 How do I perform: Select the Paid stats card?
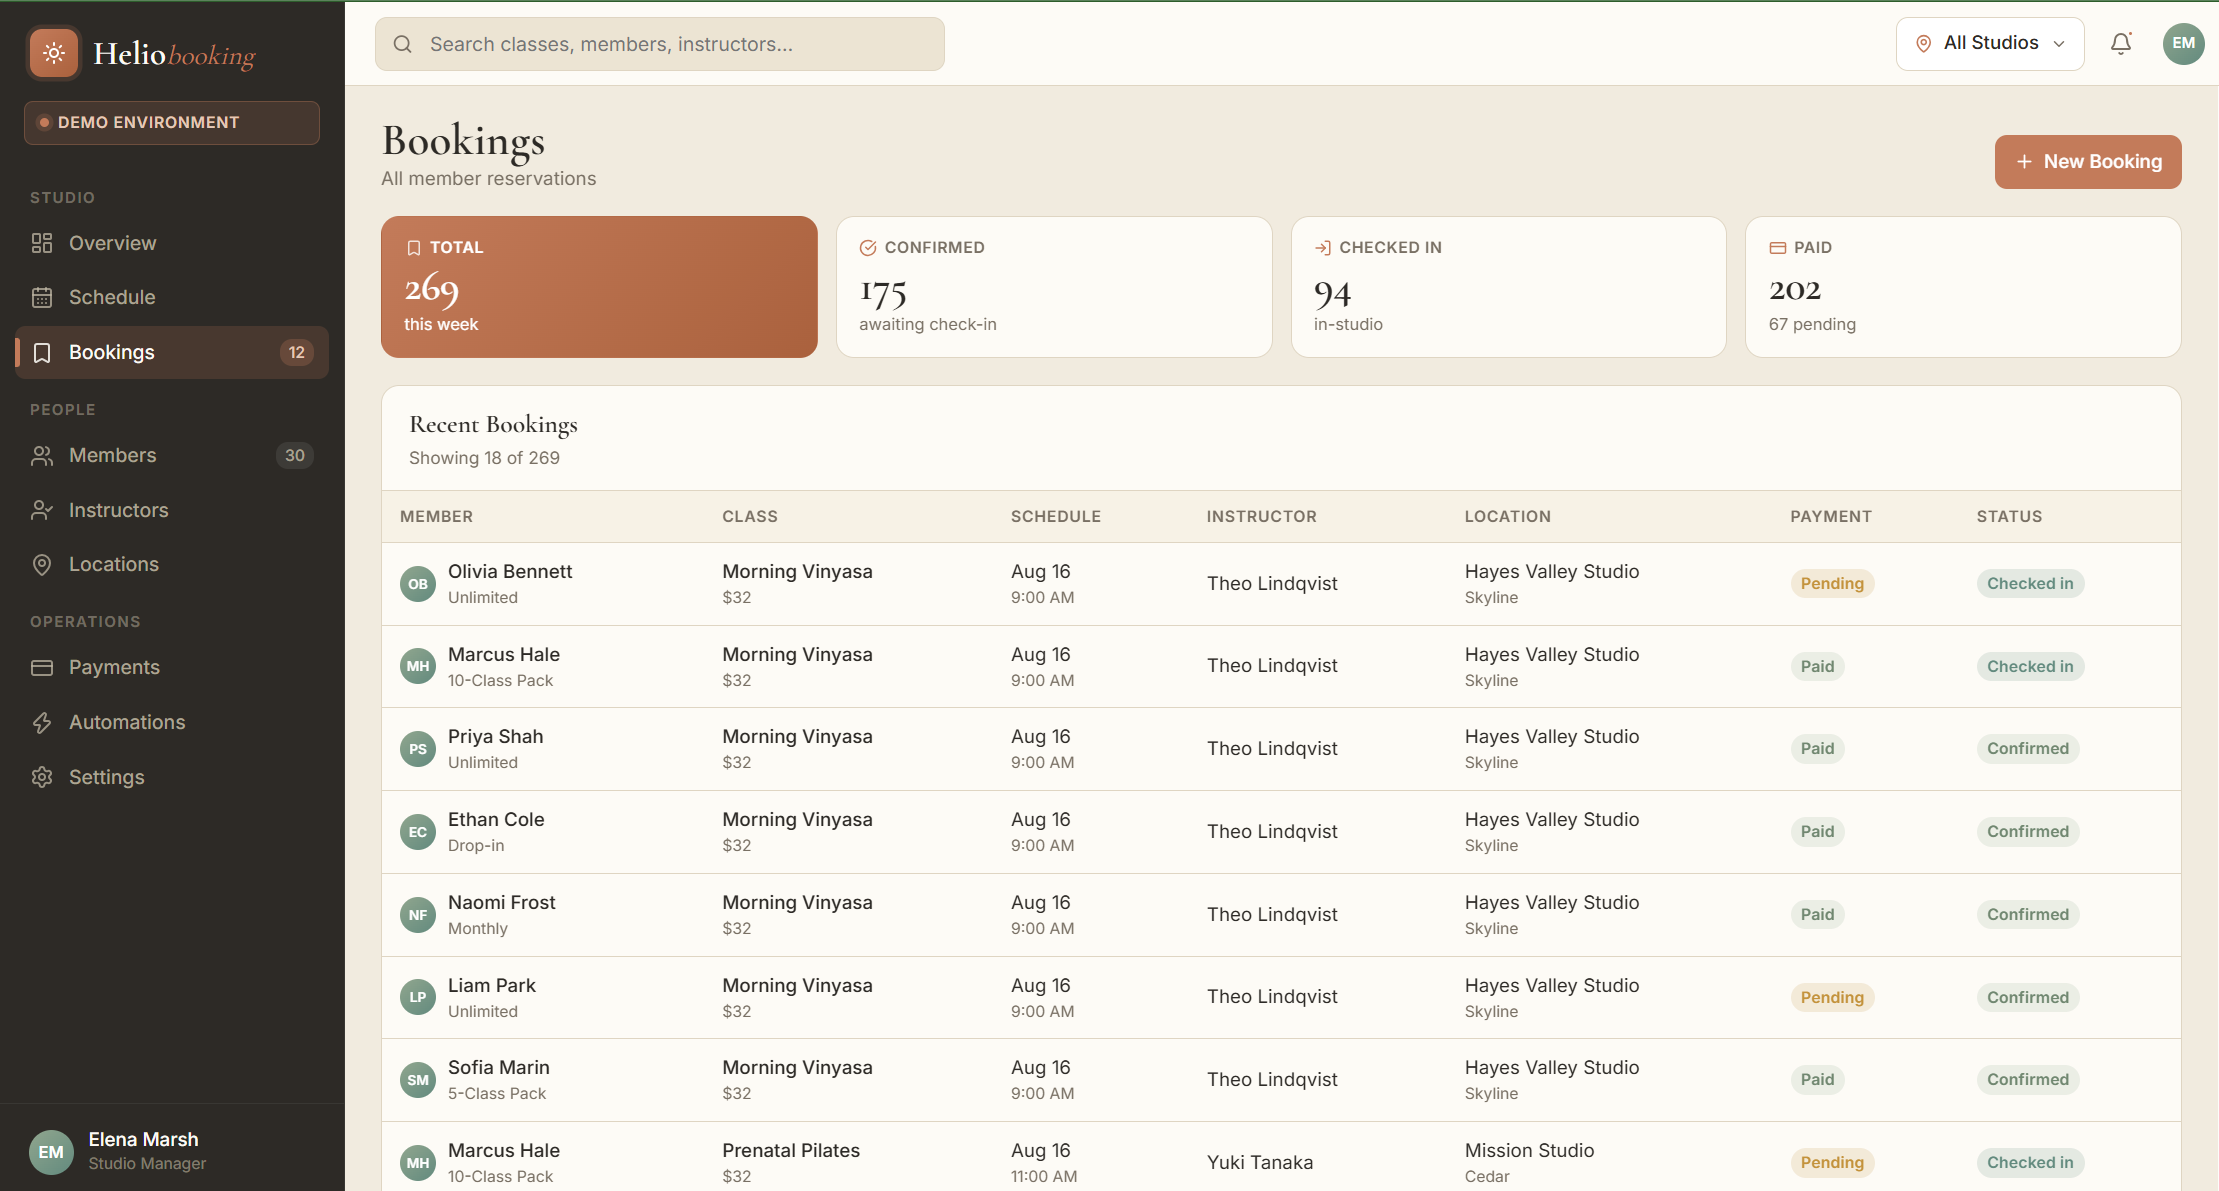click(x=1963, y=287)
